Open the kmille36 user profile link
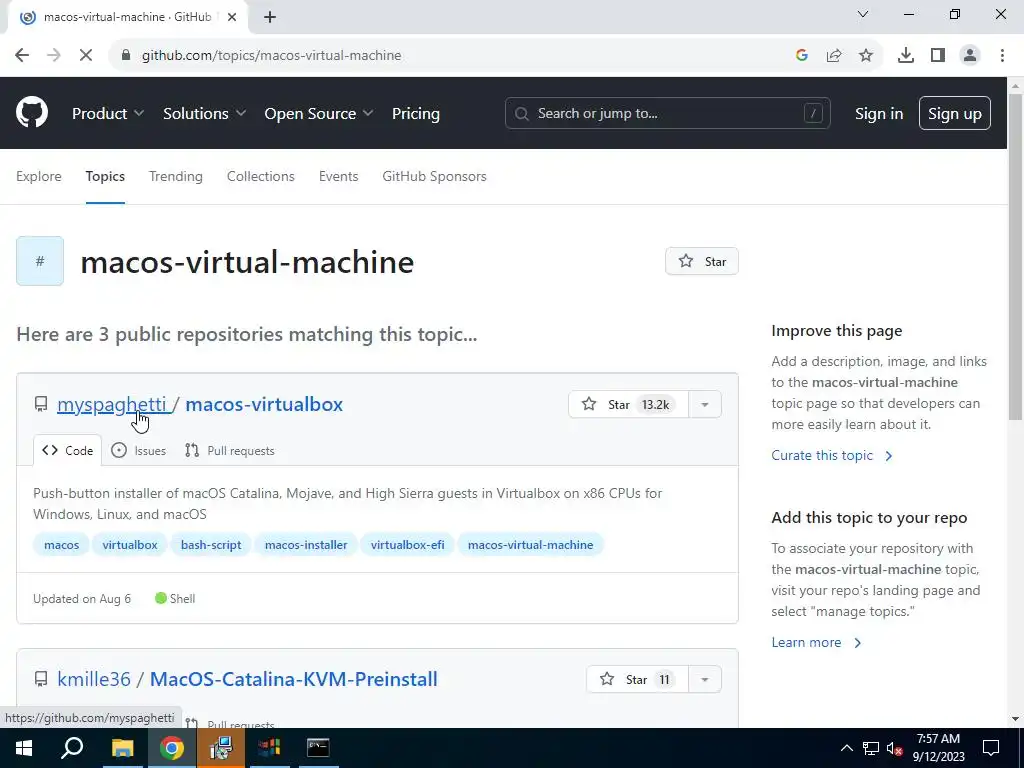The image size is (1024, 768). point(94,679)
